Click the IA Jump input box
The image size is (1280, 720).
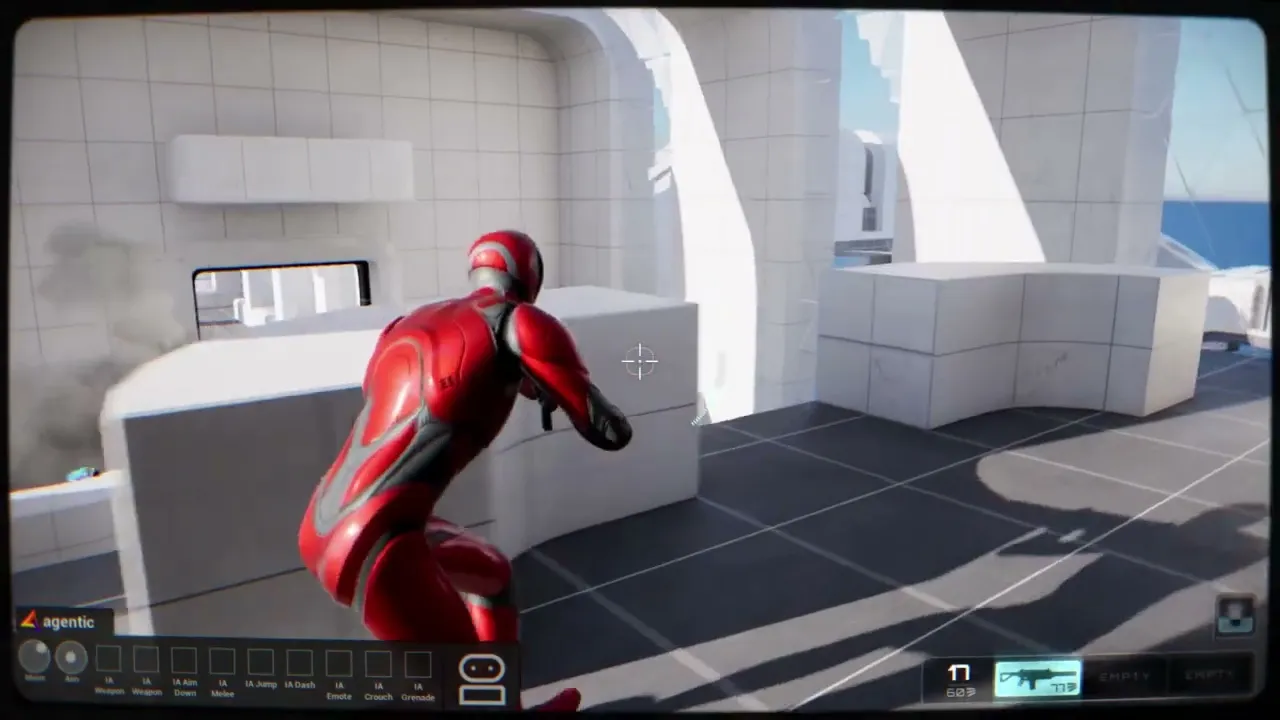(x=260, y=662)
